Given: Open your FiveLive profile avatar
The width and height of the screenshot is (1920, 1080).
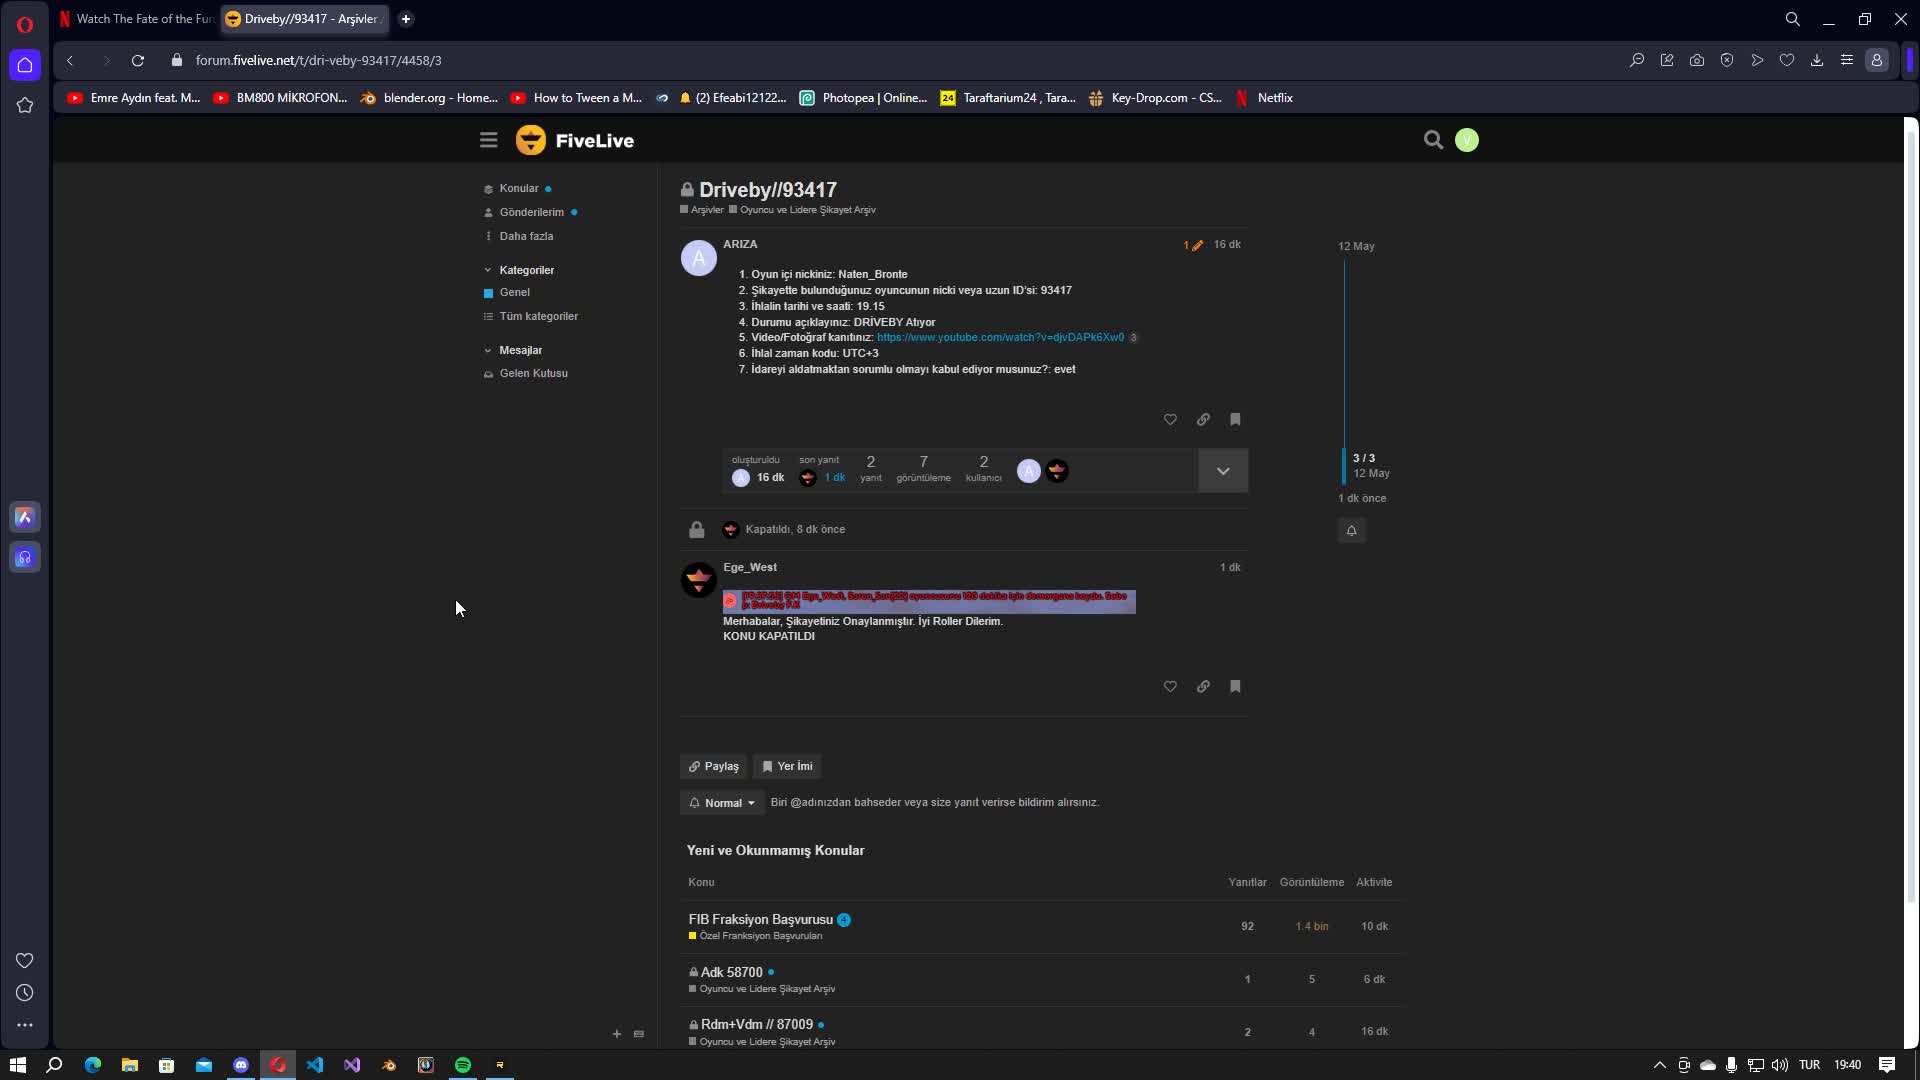Looking at the screenshot, I should 1466,140.
